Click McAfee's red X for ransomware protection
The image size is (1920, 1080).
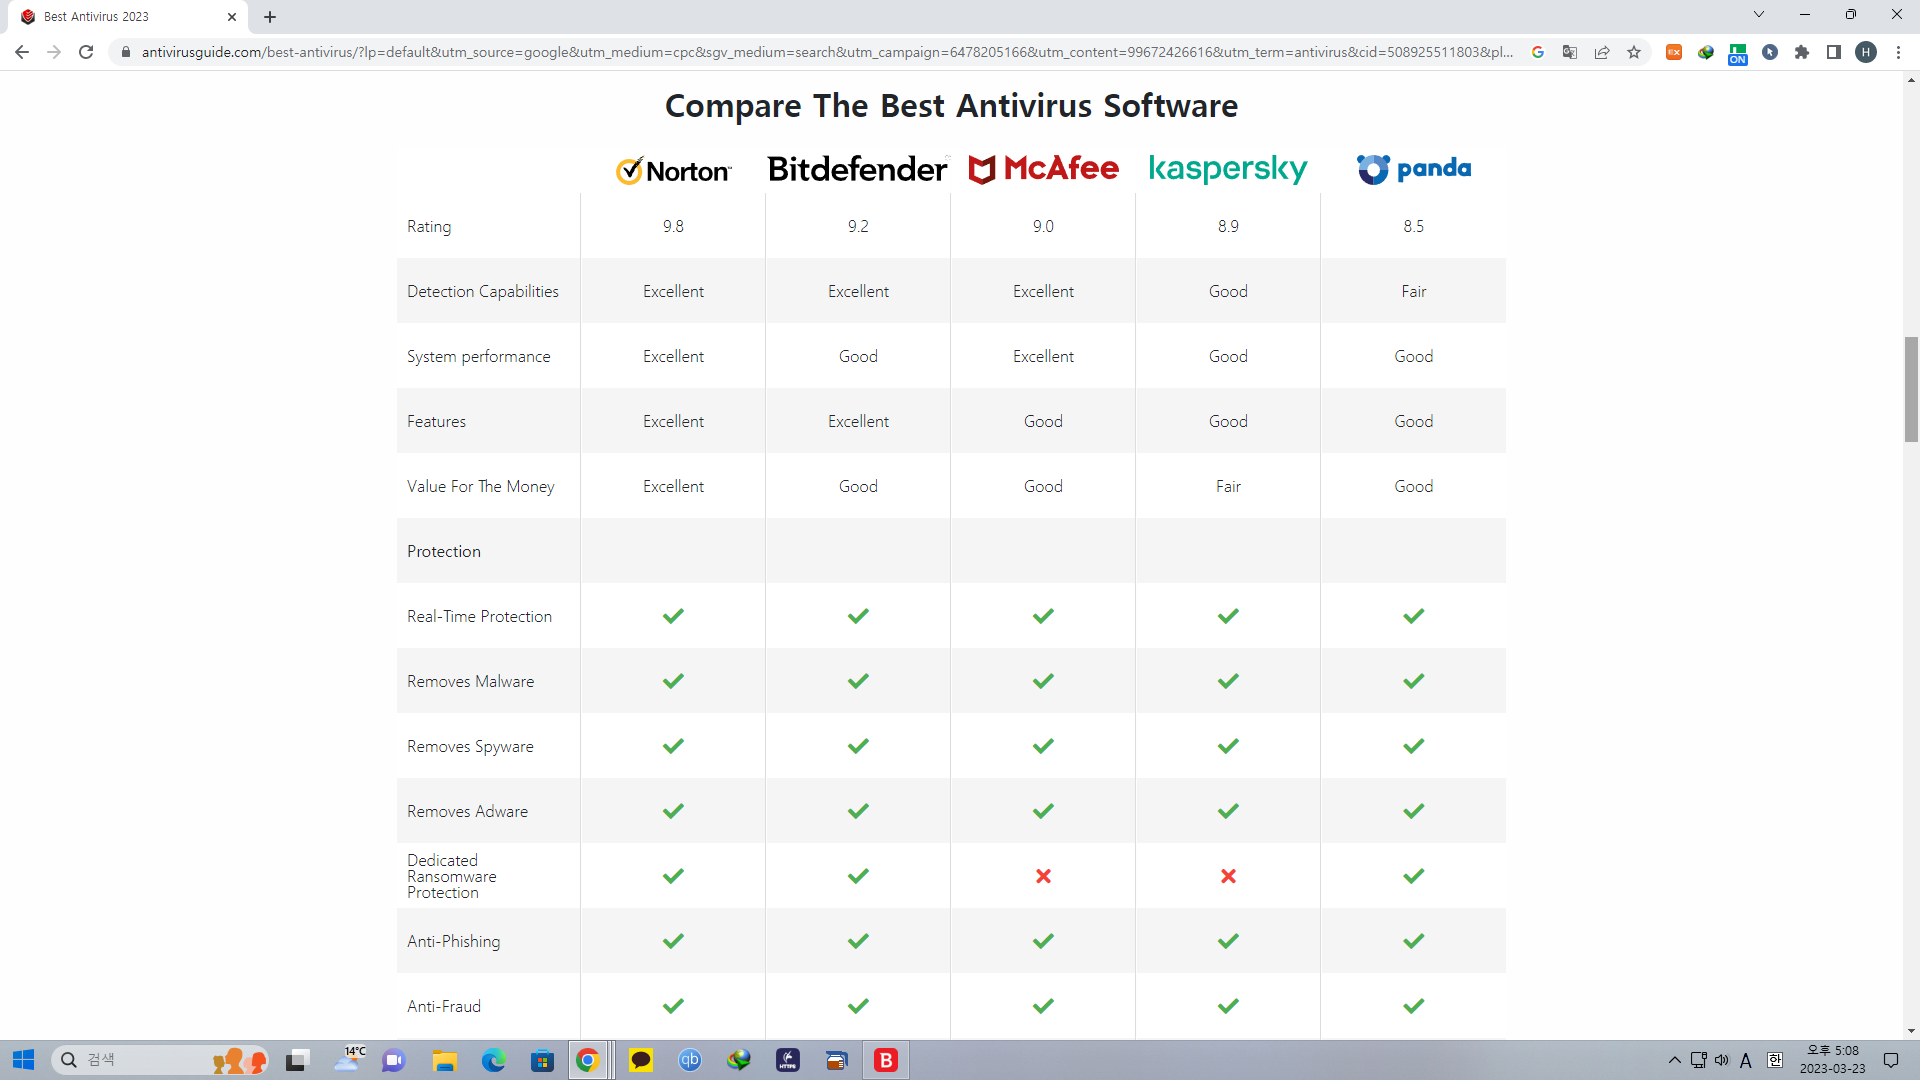1043,876
